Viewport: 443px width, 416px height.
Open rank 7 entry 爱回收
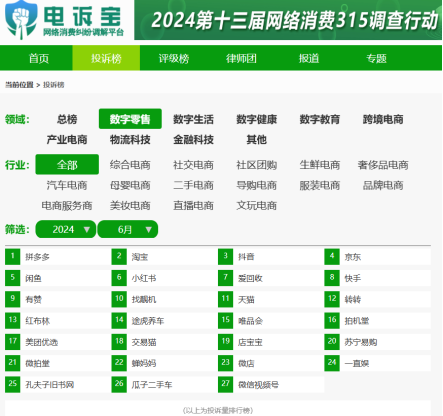pos(250,278)
